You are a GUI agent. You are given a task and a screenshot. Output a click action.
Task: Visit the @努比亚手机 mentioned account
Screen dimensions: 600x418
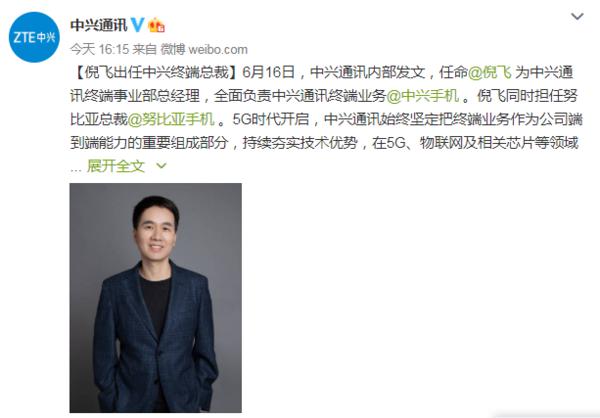click(x=171, y=119)
